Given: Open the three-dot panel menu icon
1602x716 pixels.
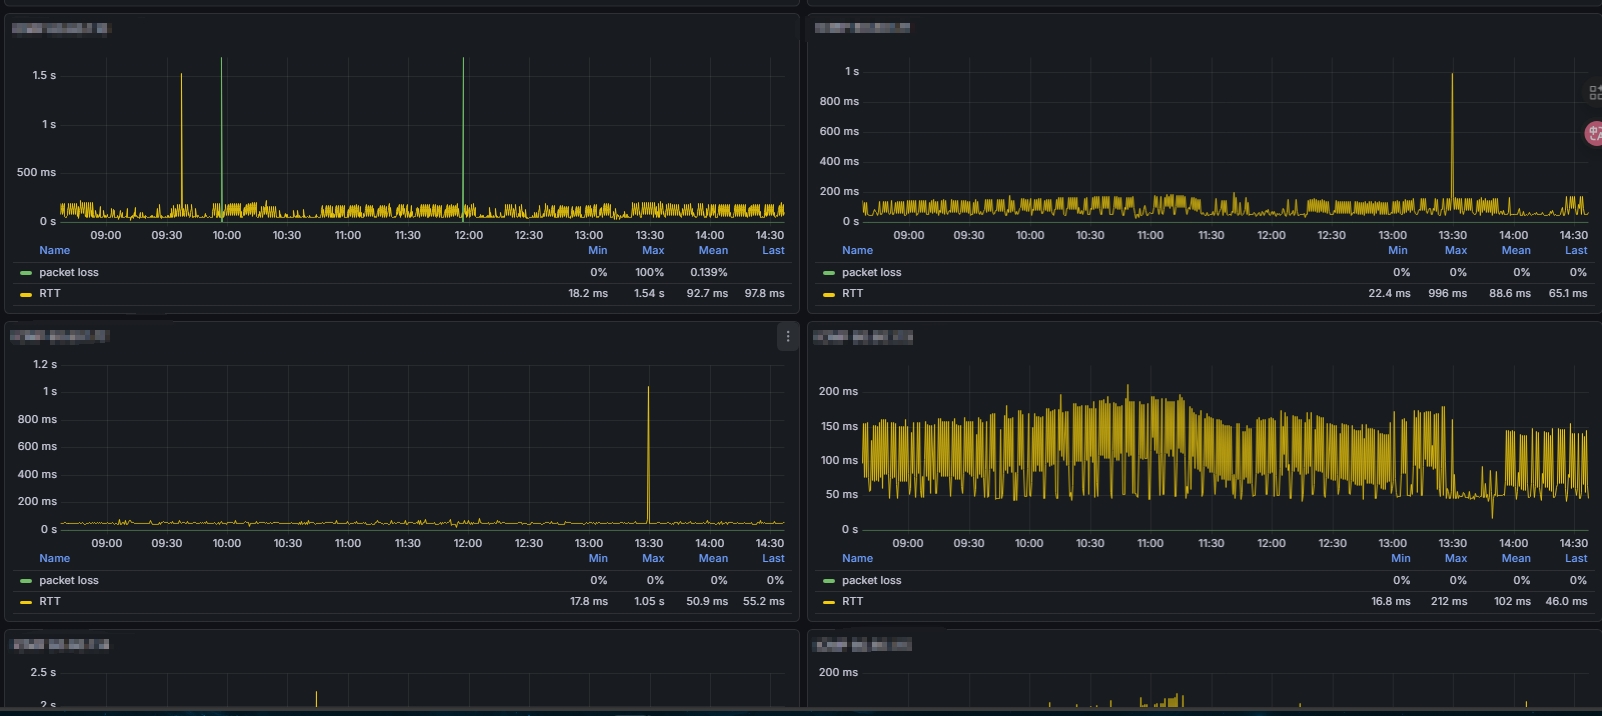Looking at the screenshot, I should click(x=788, y=337).
